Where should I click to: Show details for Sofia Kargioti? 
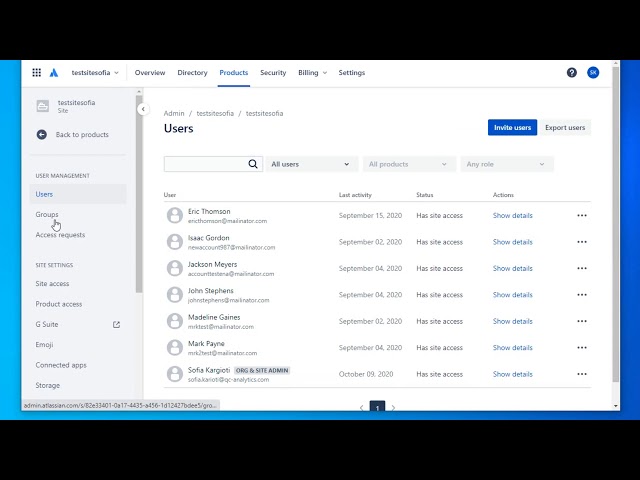click(x=513, y=374)
